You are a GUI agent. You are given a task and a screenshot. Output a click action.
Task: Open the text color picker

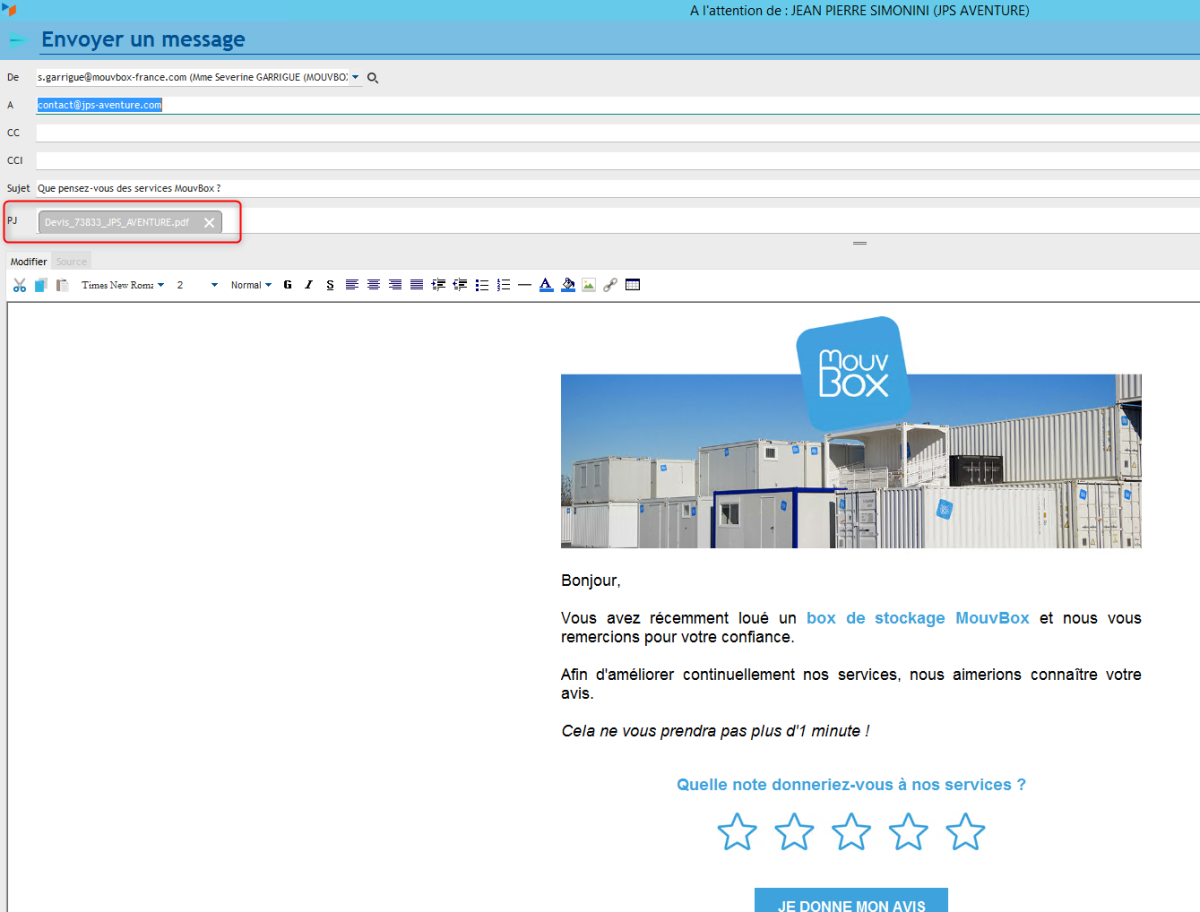pyautogui.click(x=546, y=285)
